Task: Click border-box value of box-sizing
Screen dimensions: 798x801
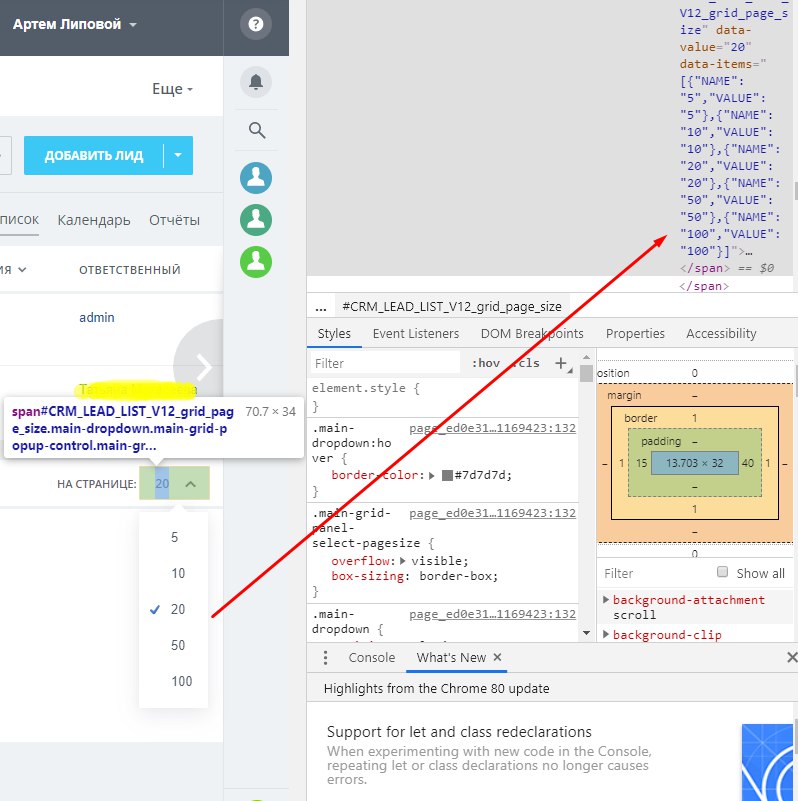Action: coord(454,576)
